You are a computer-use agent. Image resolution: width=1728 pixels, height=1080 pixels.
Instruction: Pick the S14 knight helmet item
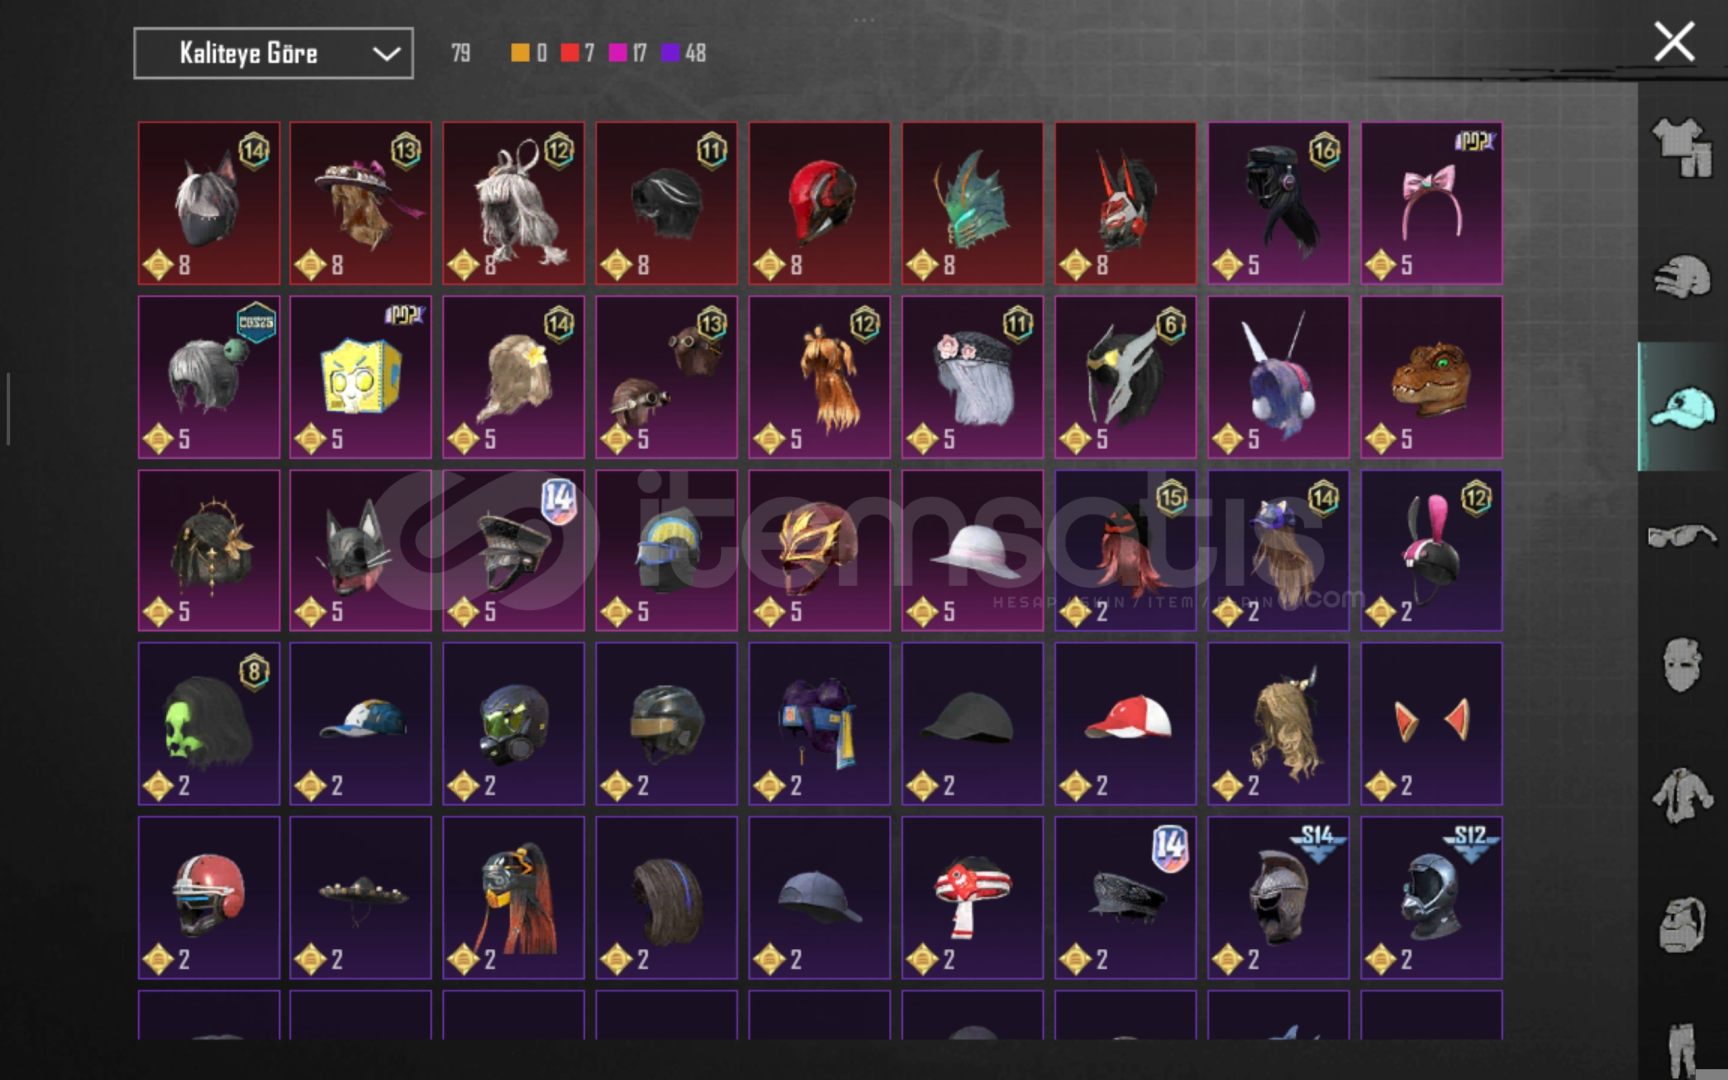(x=1278, y=898)
